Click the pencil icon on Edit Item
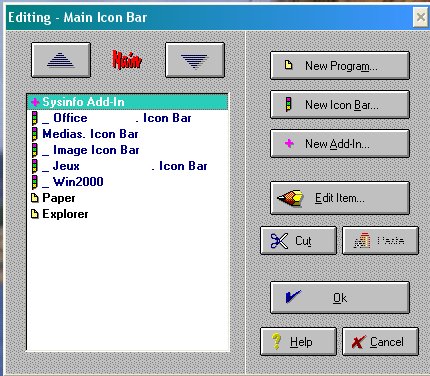The width and height of the screenshot is (430, 376). (x=290, y=198)
